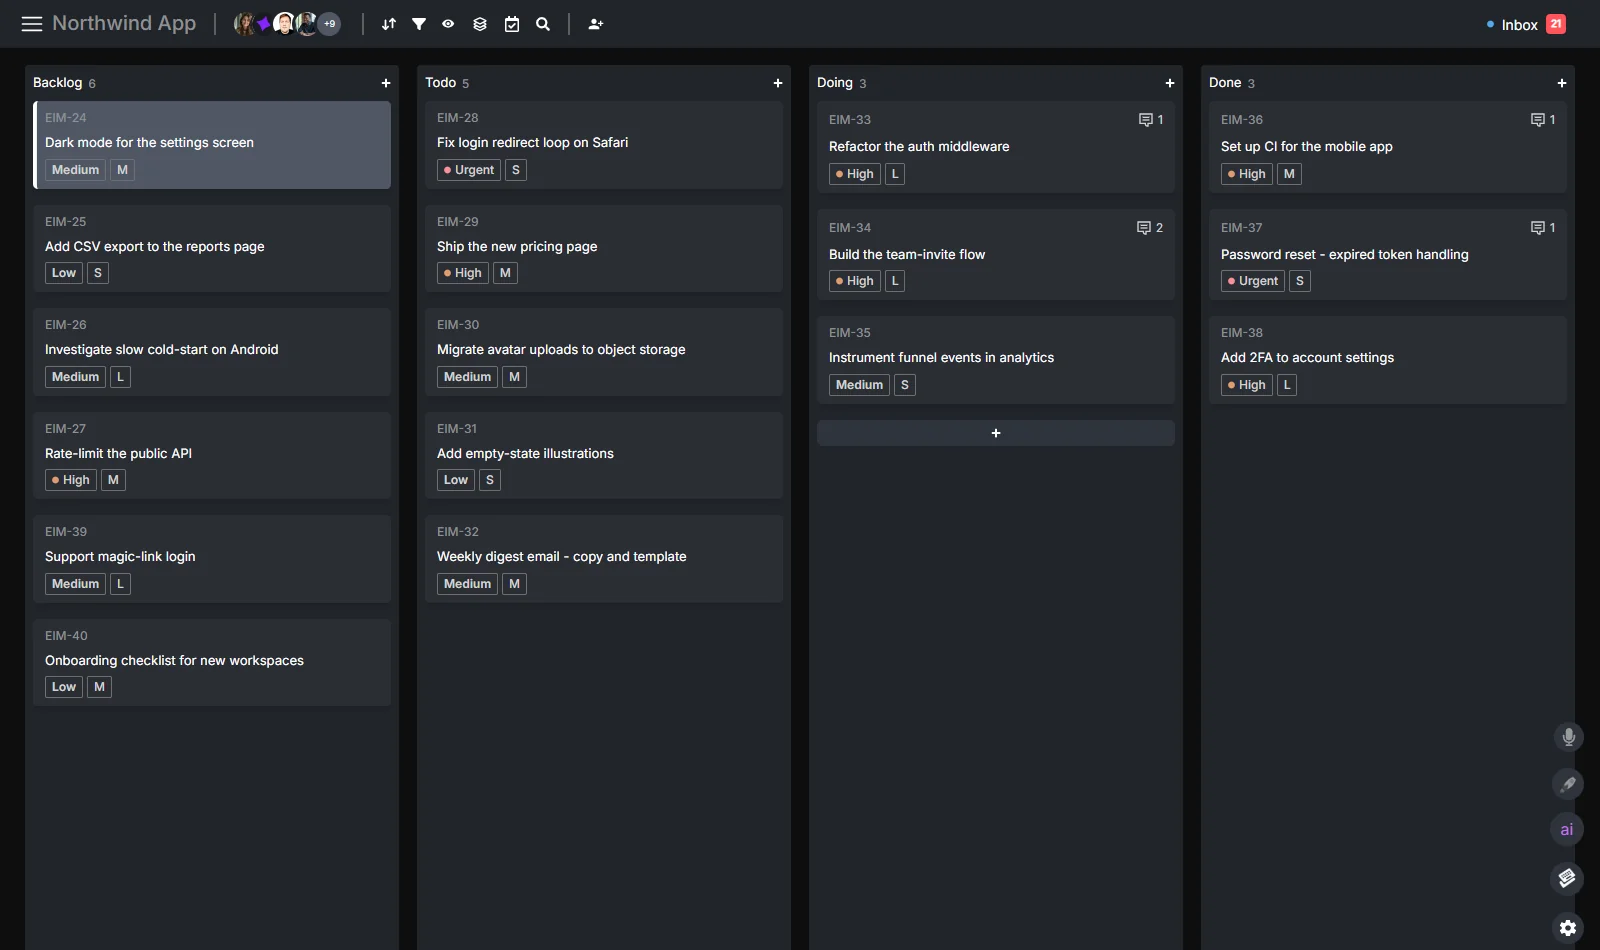Open the Northwind App title
The image size is (1600, 950).
(x=124, y=23)
